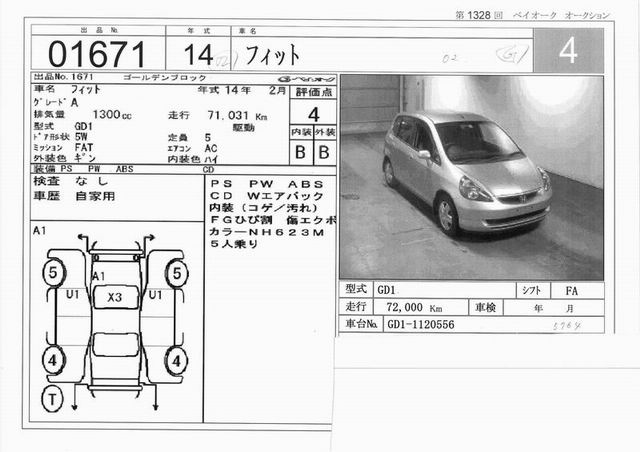Select the left U1 dent mark
The image size is (640, 452).
72,296
